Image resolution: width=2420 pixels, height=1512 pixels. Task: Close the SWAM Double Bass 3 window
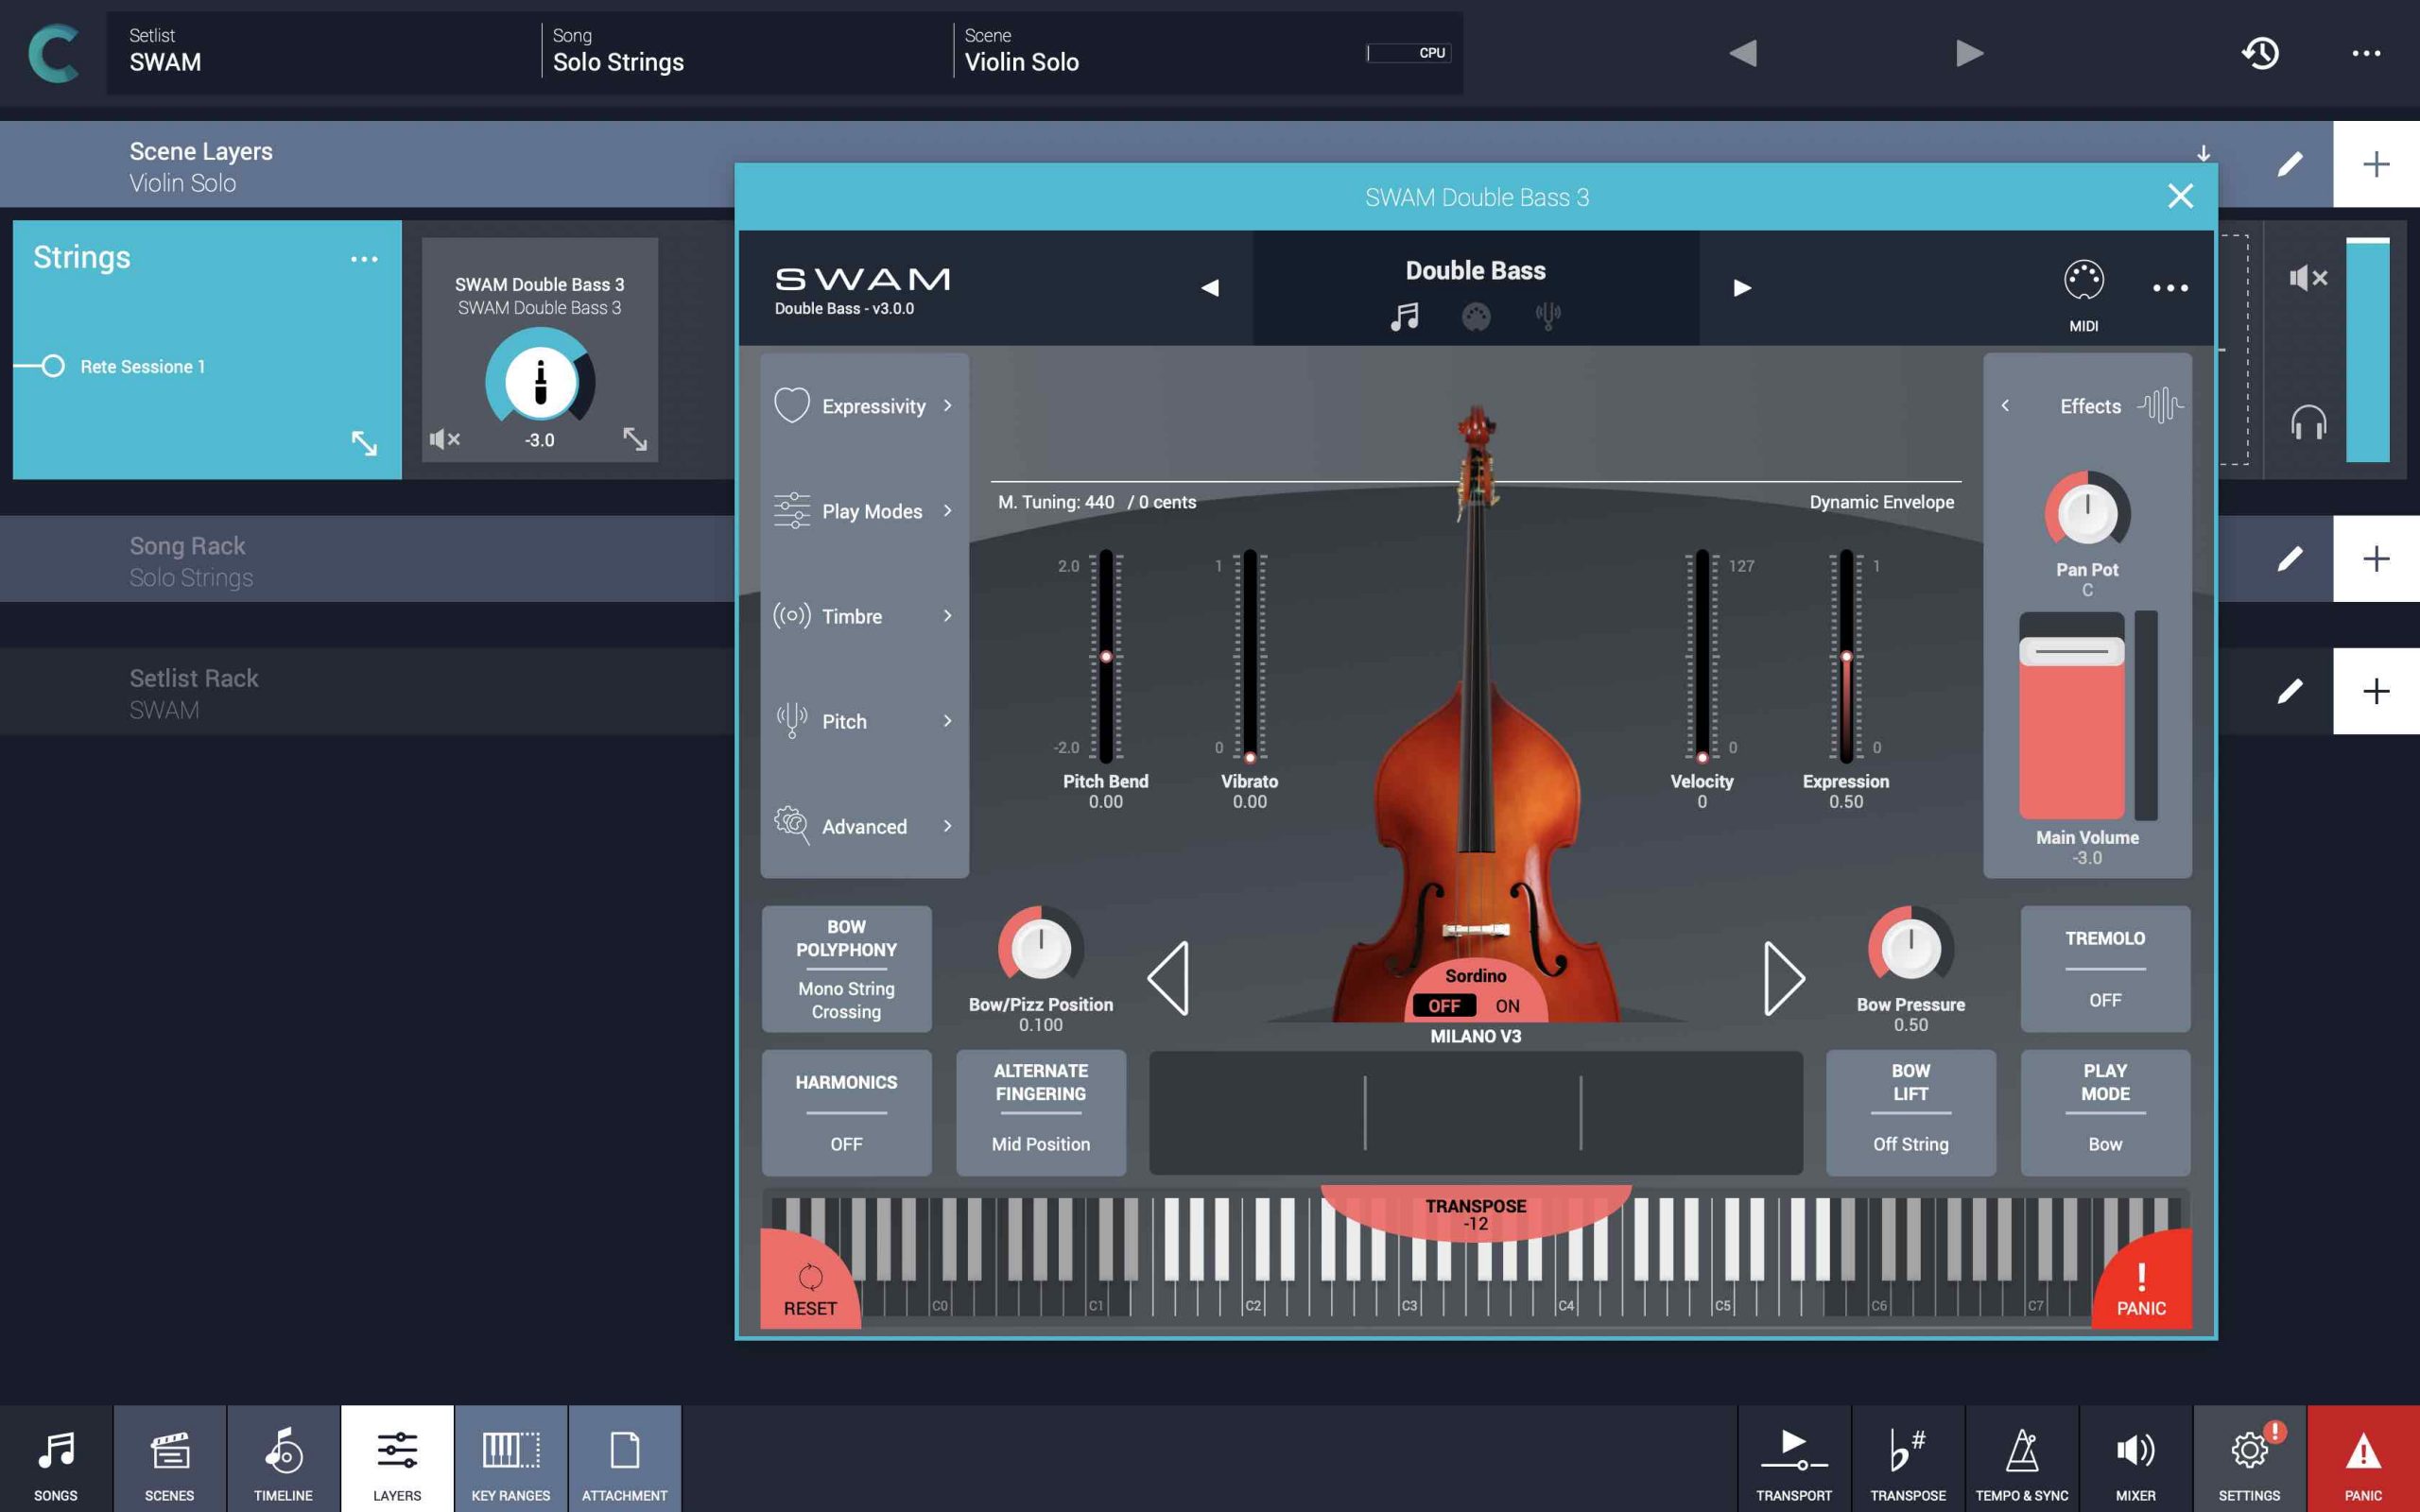(2180, 196)
